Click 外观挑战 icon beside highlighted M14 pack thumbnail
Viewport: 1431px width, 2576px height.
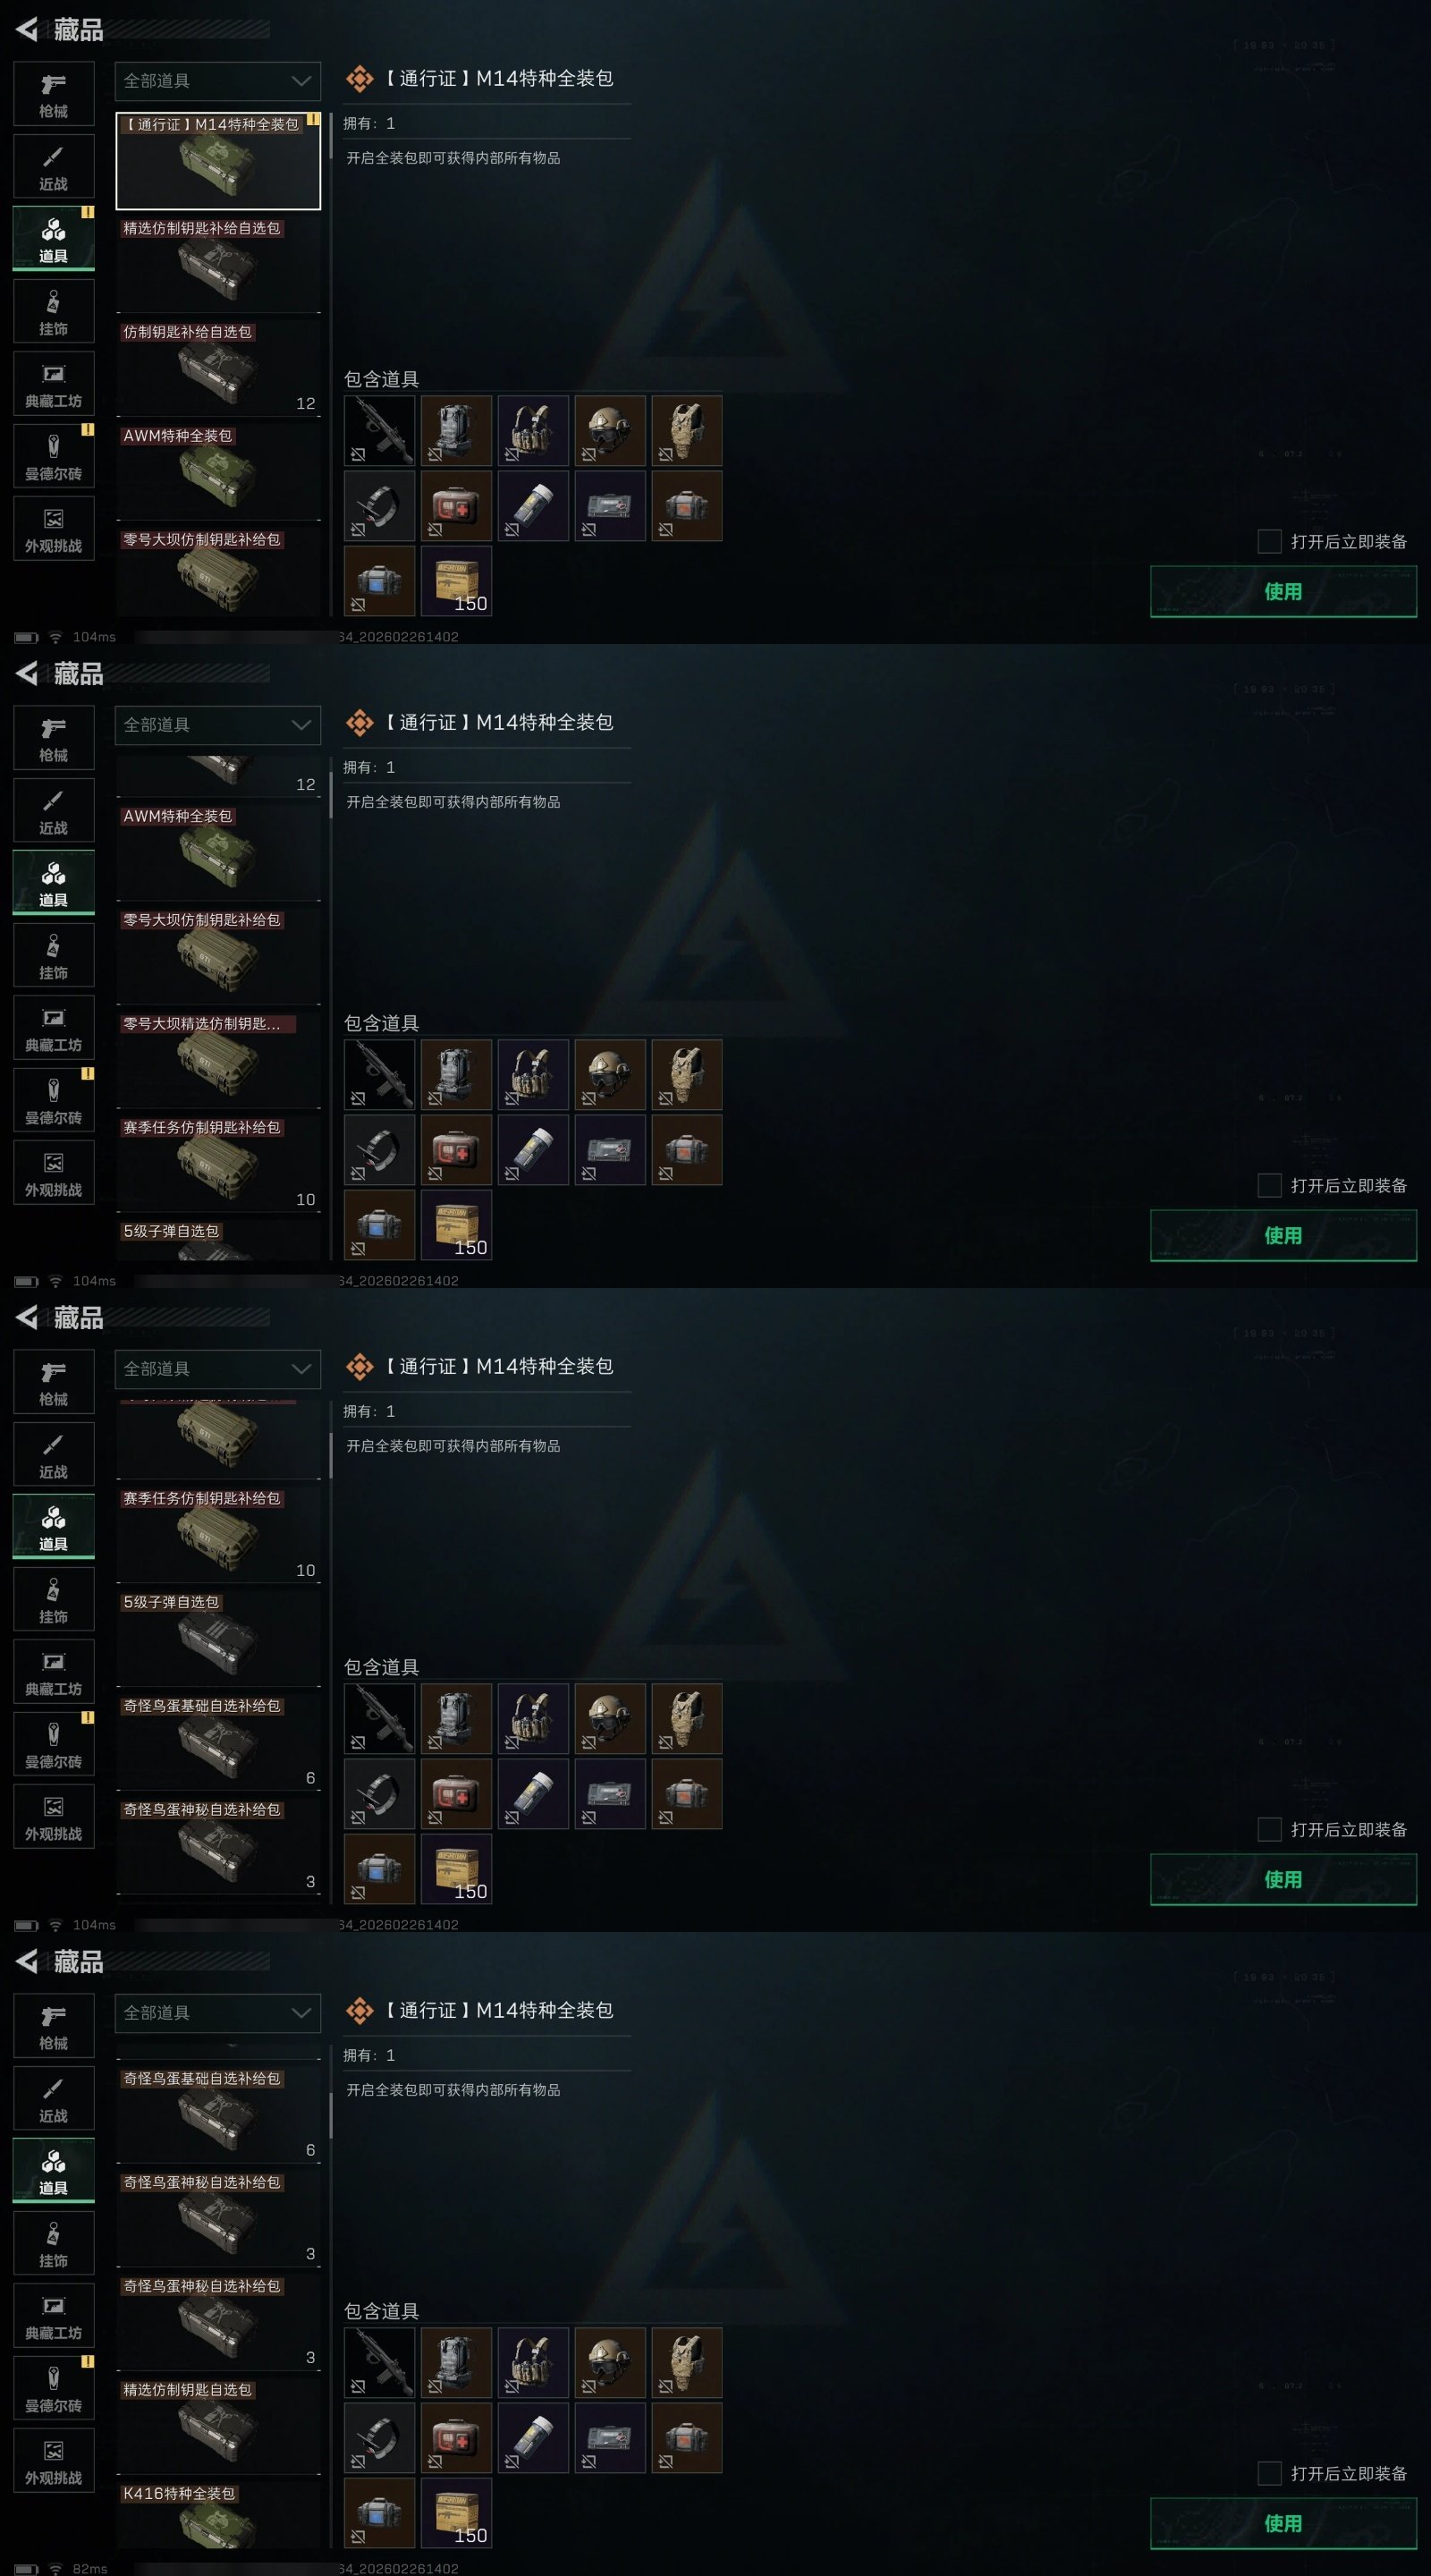click(54, 528)
